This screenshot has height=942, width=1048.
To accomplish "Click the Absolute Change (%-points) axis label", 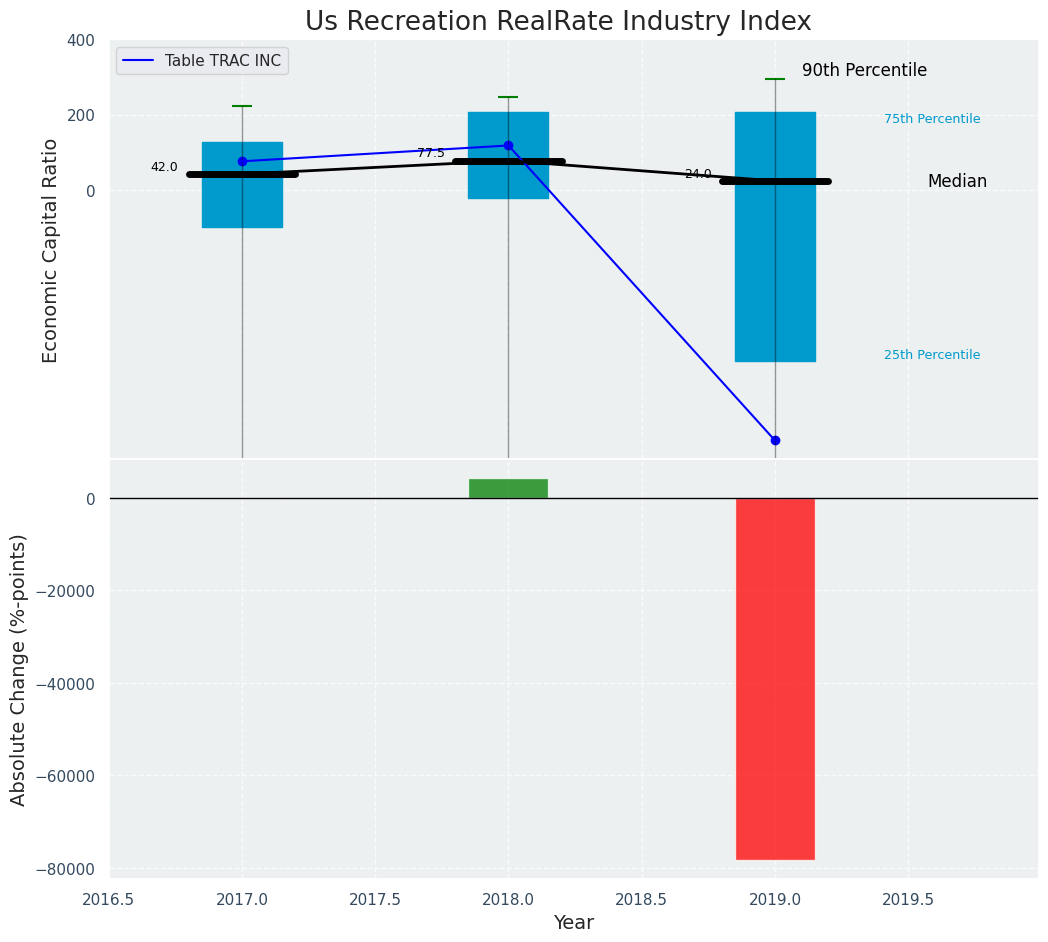I will [19, 669].
